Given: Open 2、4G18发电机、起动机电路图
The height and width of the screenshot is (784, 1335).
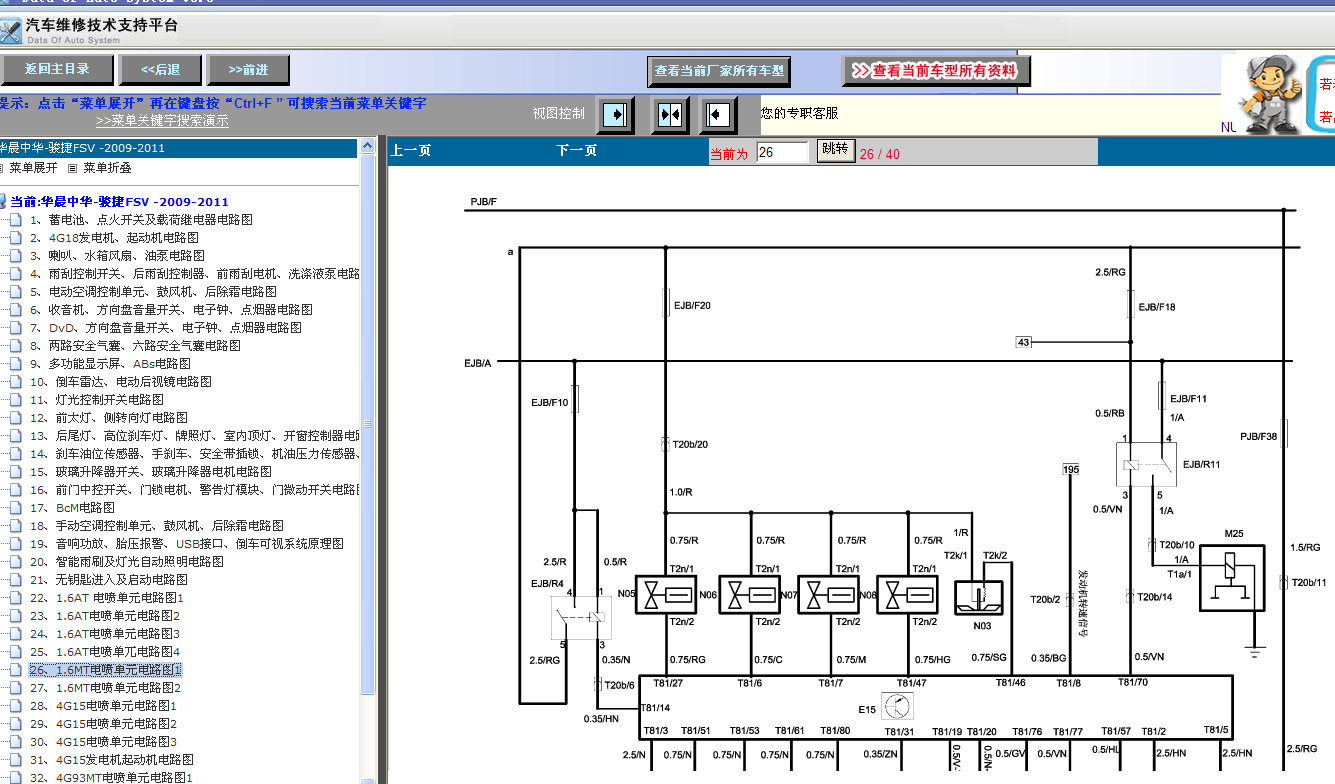Looking at the screenshot, I should coord(114,238).
